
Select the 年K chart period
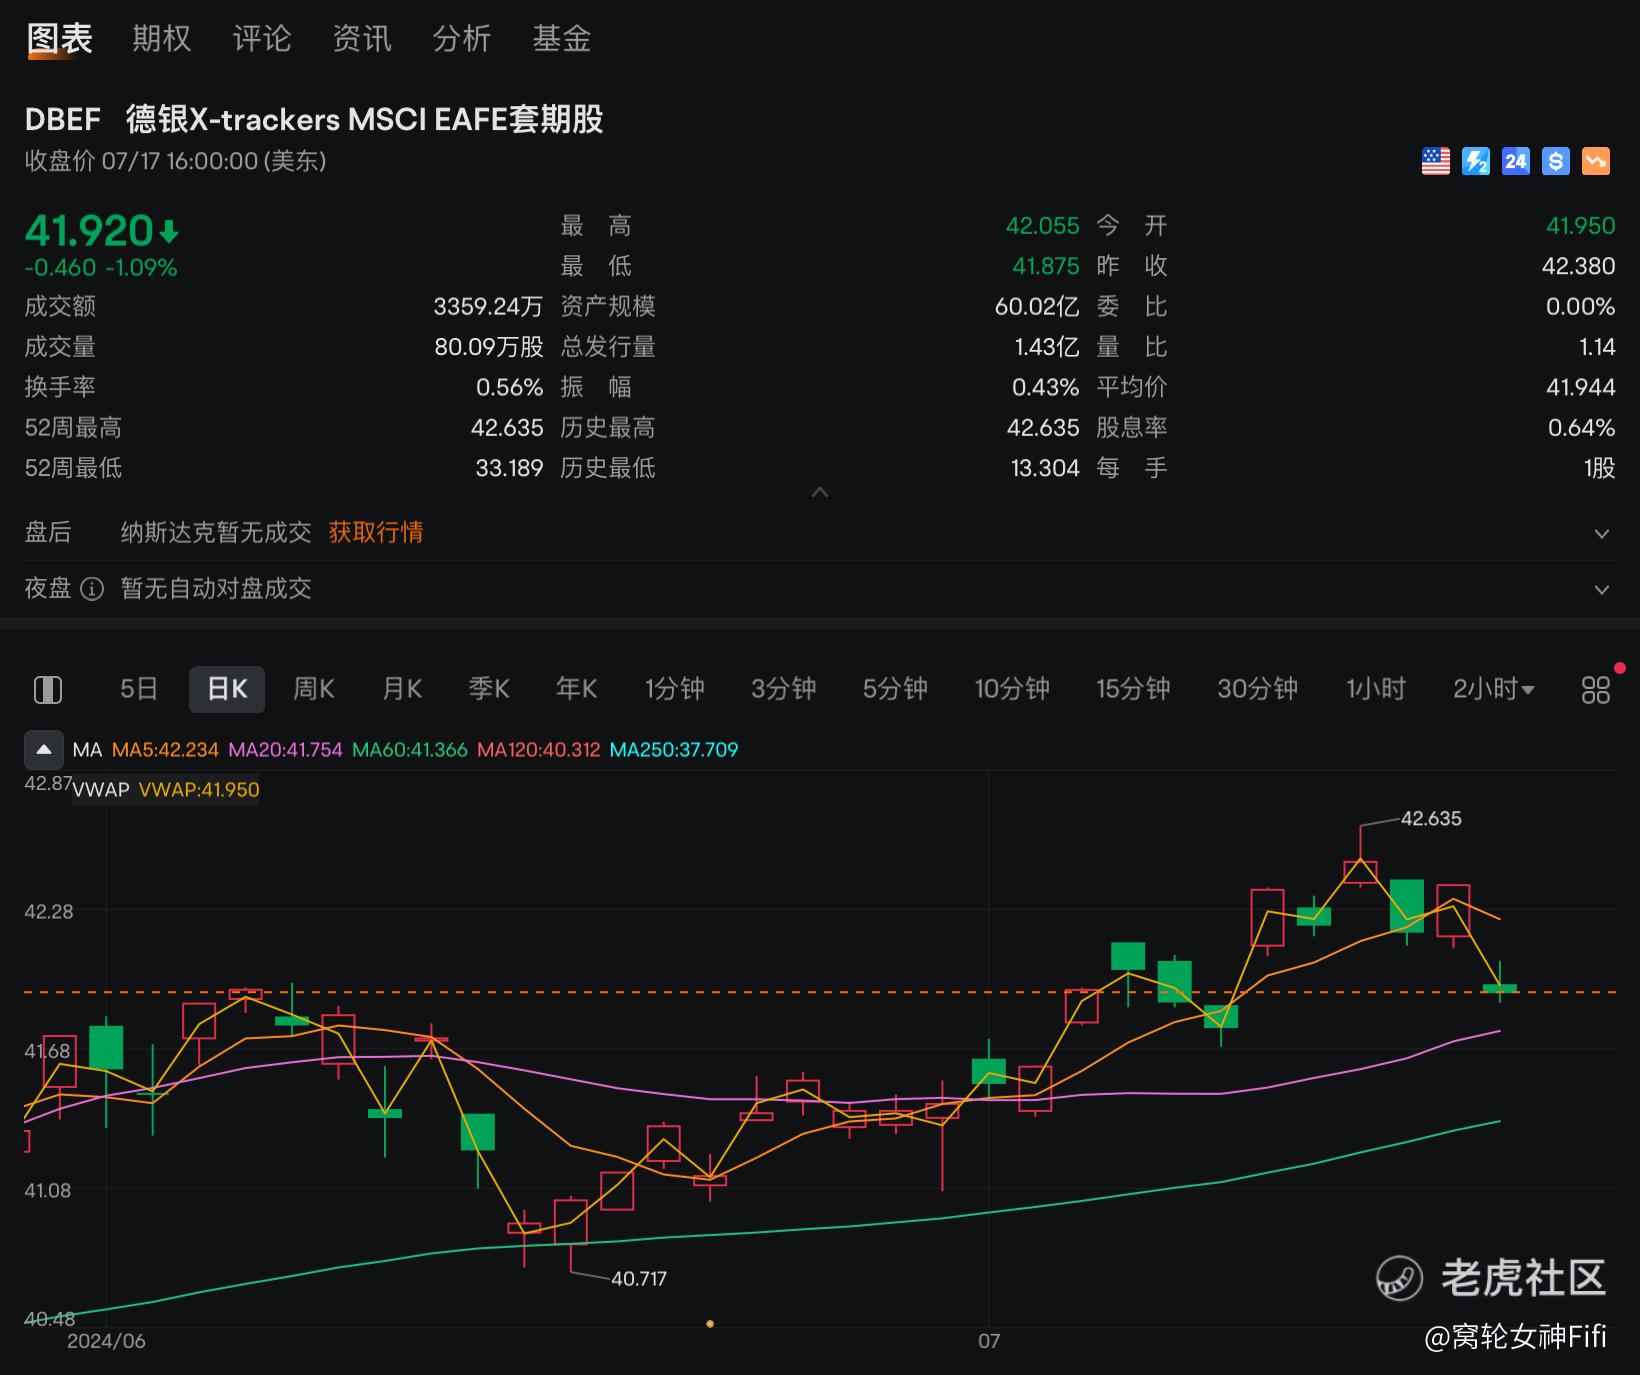(x=576, y=689)
